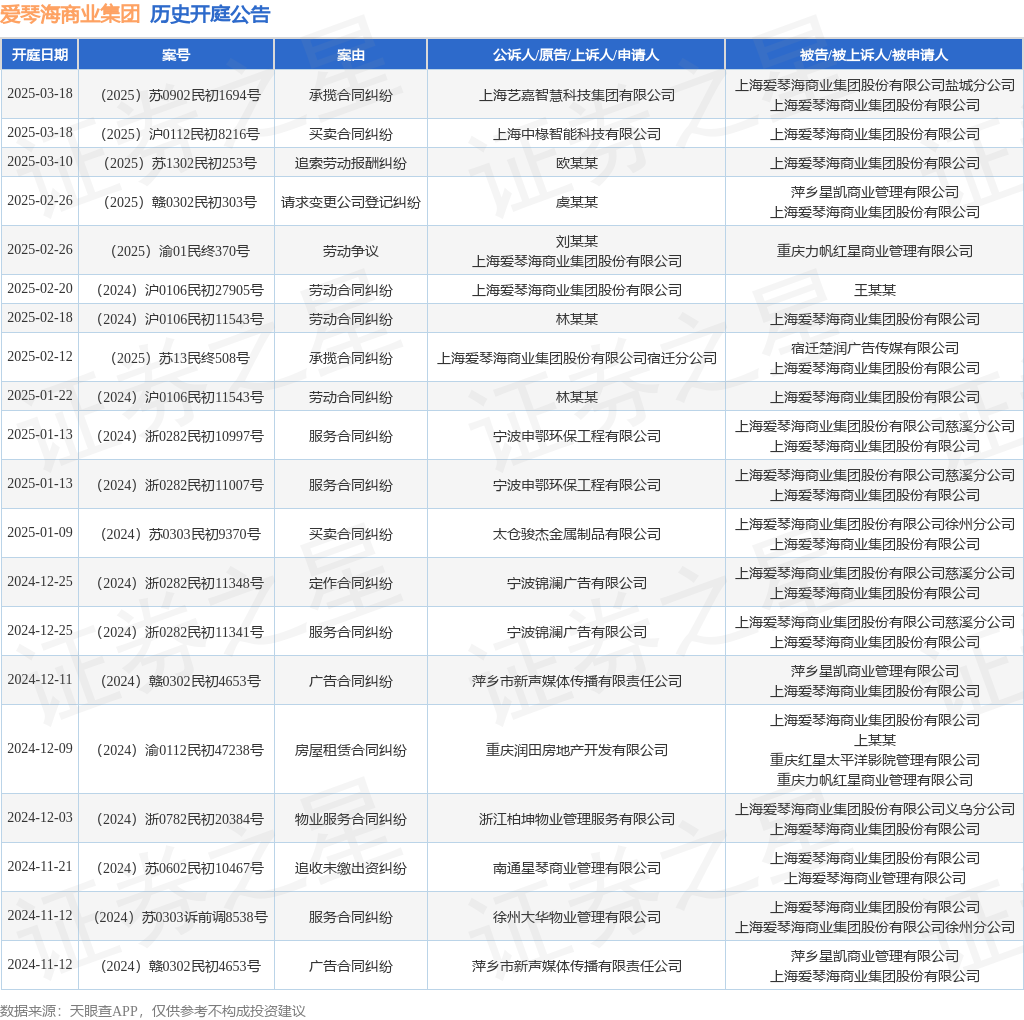Click date cell 2025-03-10

tap(40, 161)
